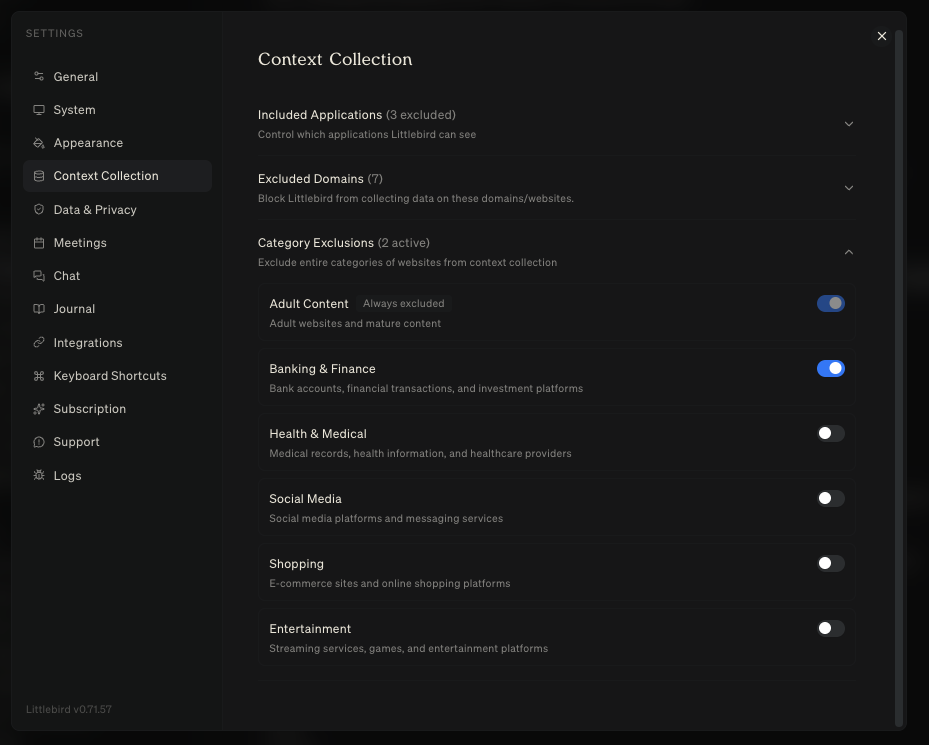Go to the Subscription settings page
The image size is (929, 745).
pyautogui.click(x=90, y=409)
